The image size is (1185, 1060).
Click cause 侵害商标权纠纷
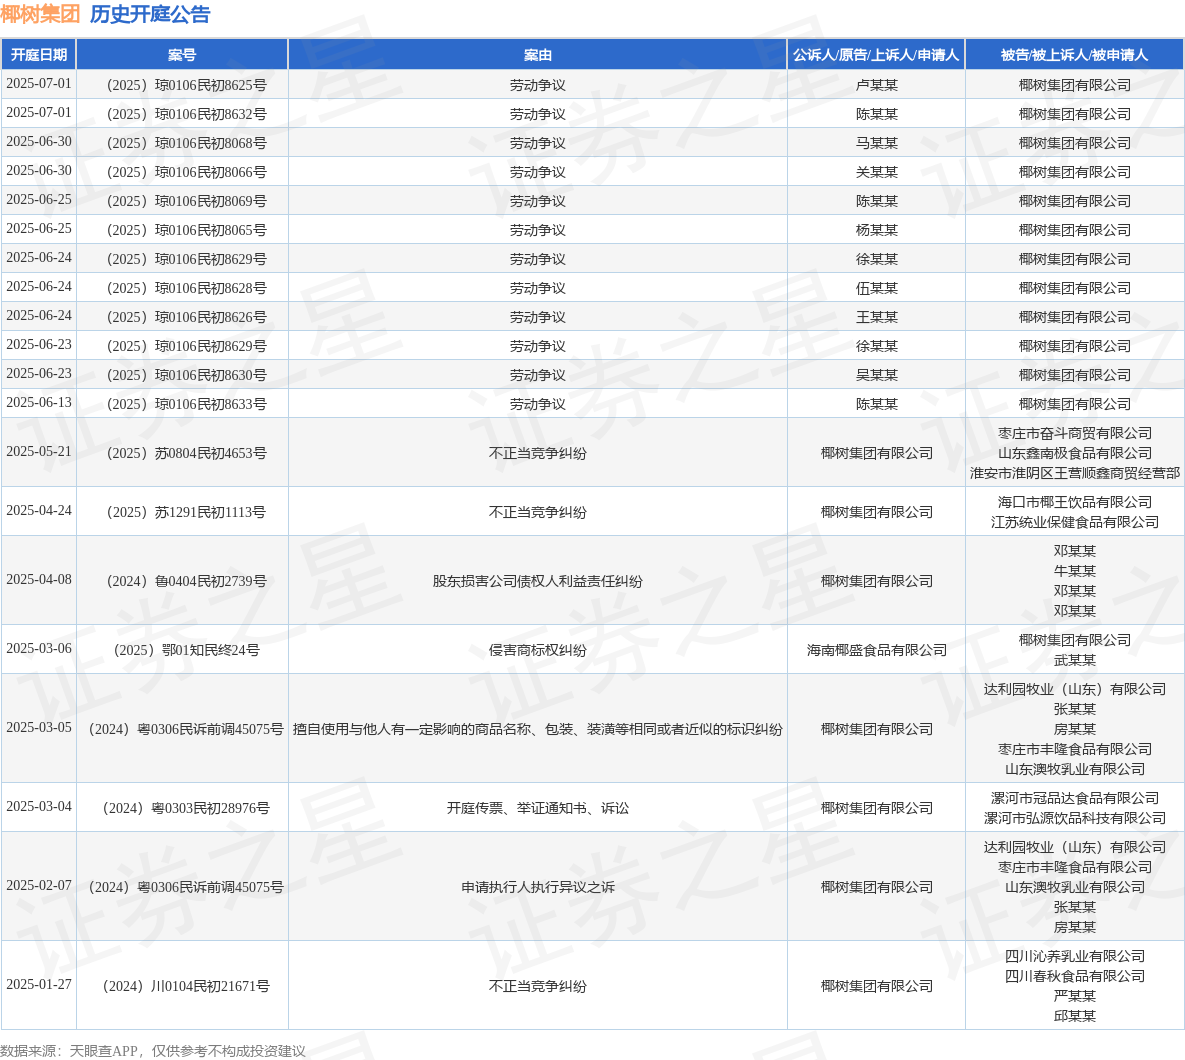pyautogui.click(x=537, y=650)
